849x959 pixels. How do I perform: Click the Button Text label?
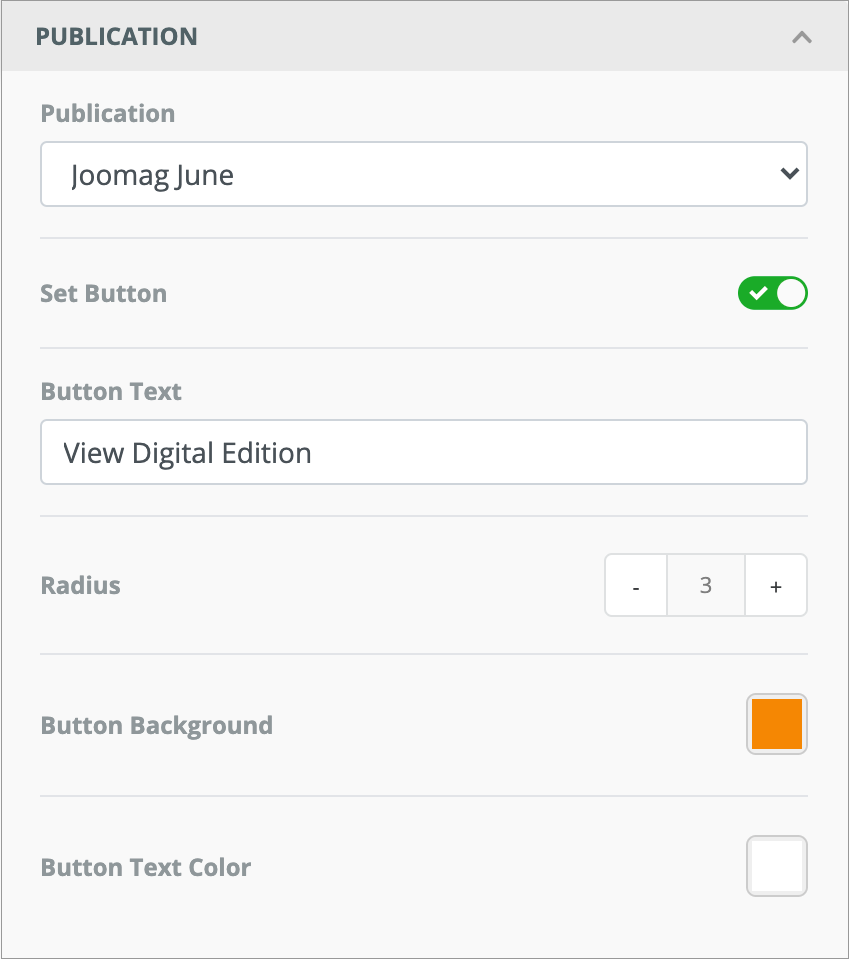coord(111,391)
